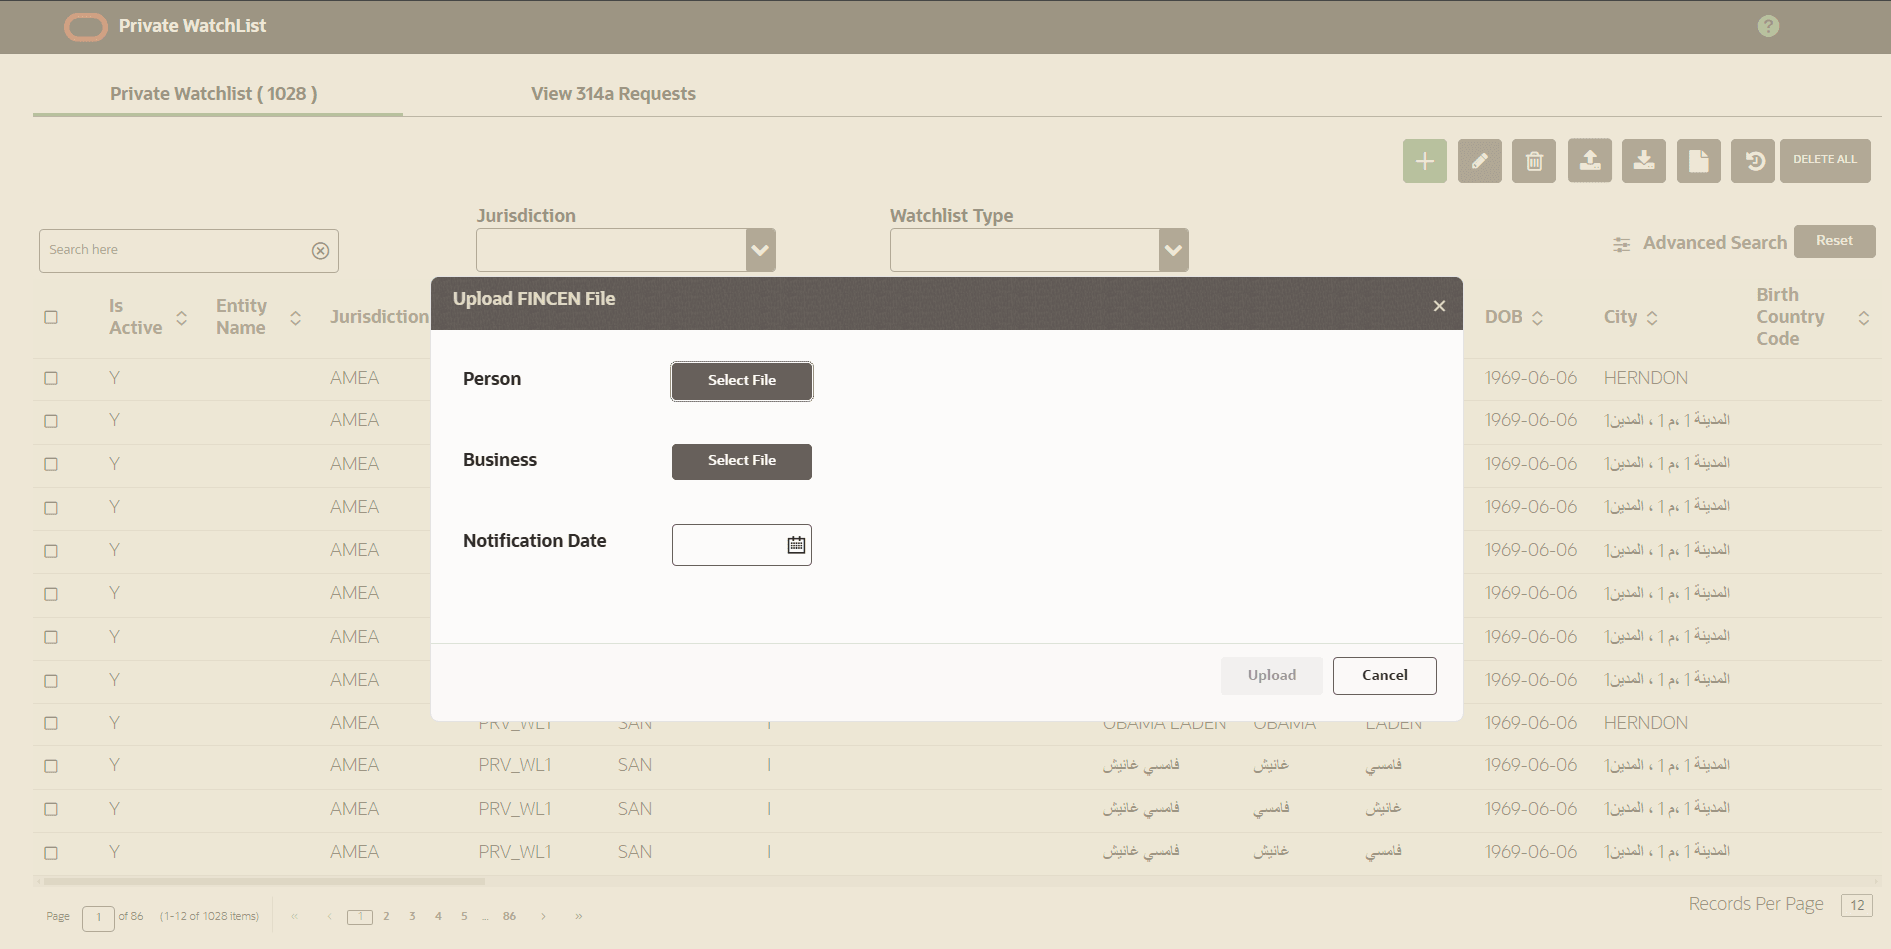Click the document file icon in toolbar
The height and width of the screenshot is (949, 1891).
[1699, 161]
